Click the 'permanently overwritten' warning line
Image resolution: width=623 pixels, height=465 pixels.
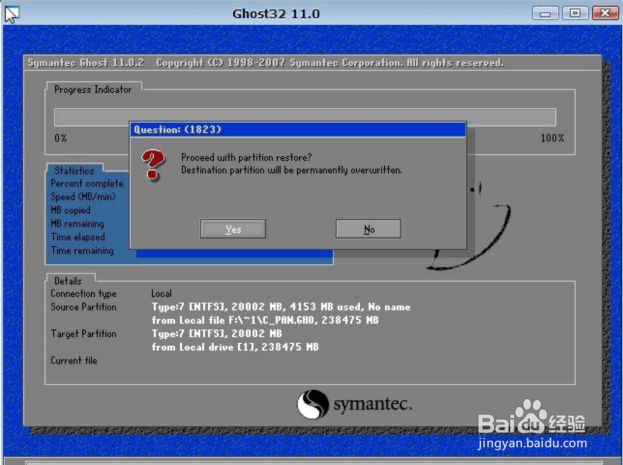(x=292, y=170)
